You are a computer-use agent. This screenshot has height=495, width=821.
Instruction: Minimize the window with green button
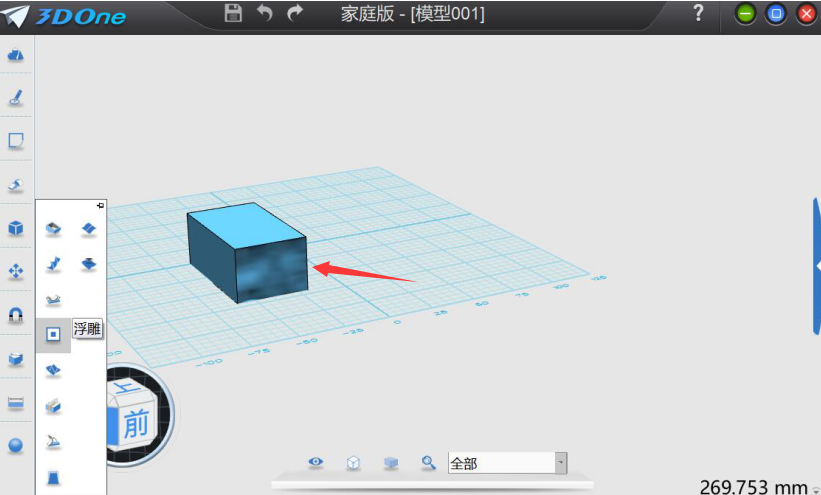745,14
